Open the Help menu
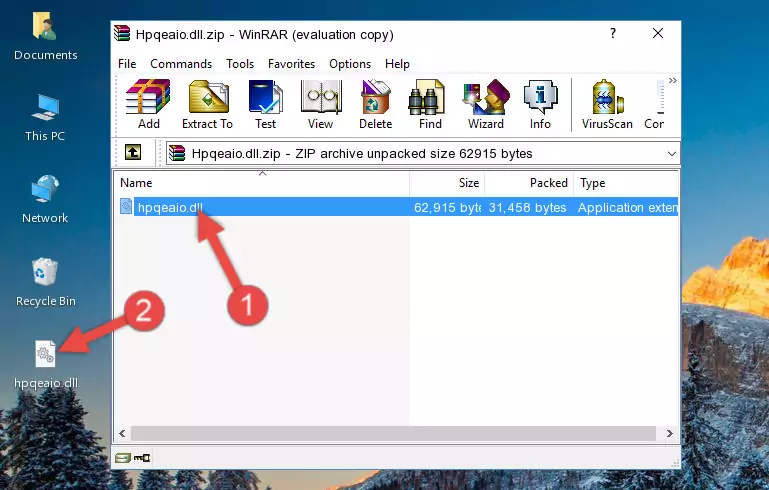The image size is (769, 490). [397, 64]
